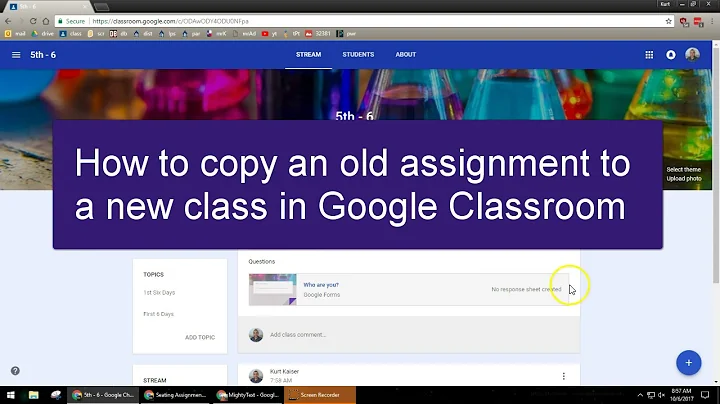This screenshot has height=404, width=720.
Task: Open Screen Recorder from the taskbar
Action: (x=320, y=395)
